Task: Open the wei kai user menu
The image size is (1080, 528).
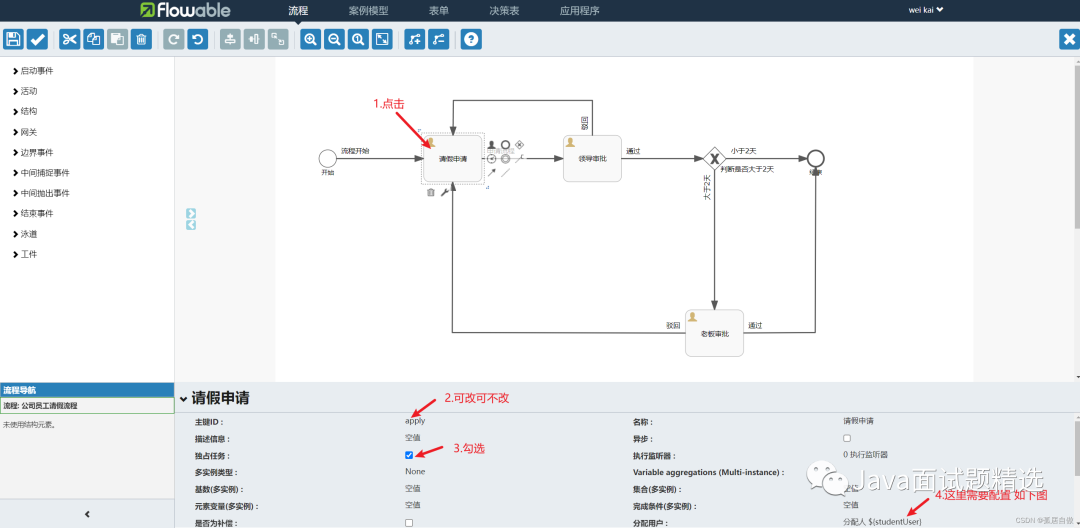Action: (x=925, y=10)
